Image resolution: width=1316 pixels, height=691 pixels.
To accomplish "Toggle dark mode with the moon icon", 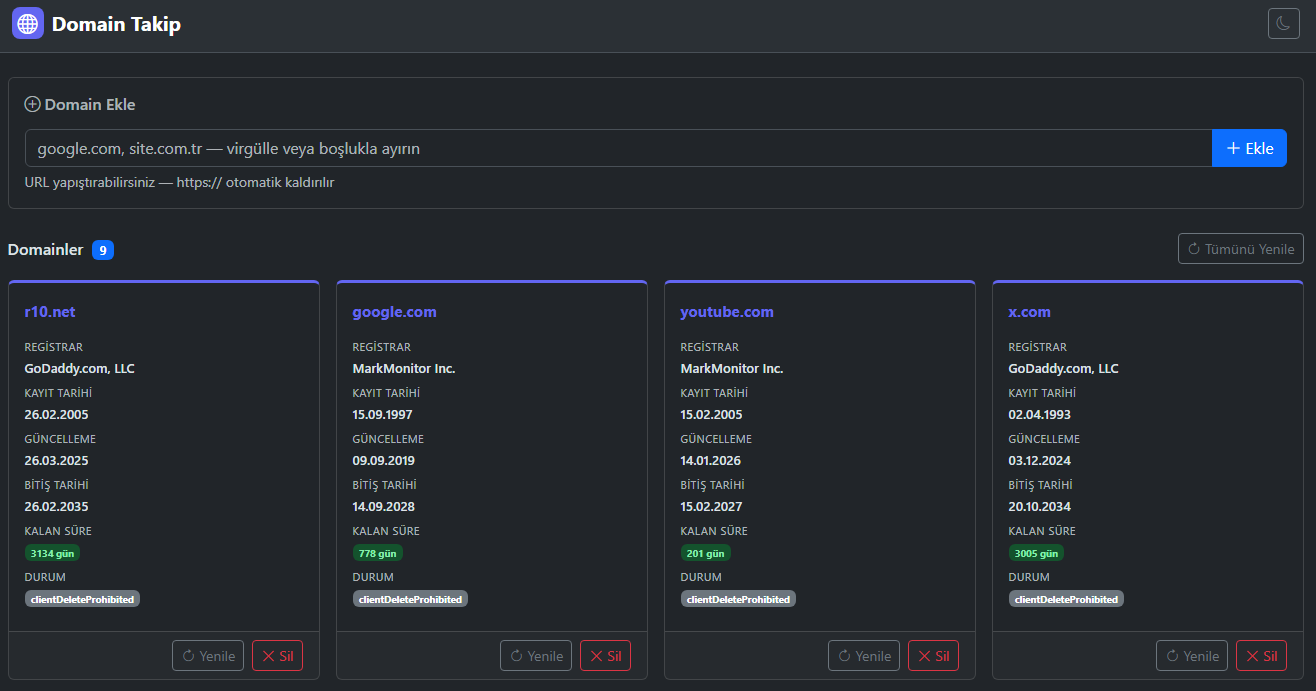I will tap(1284, 23).
